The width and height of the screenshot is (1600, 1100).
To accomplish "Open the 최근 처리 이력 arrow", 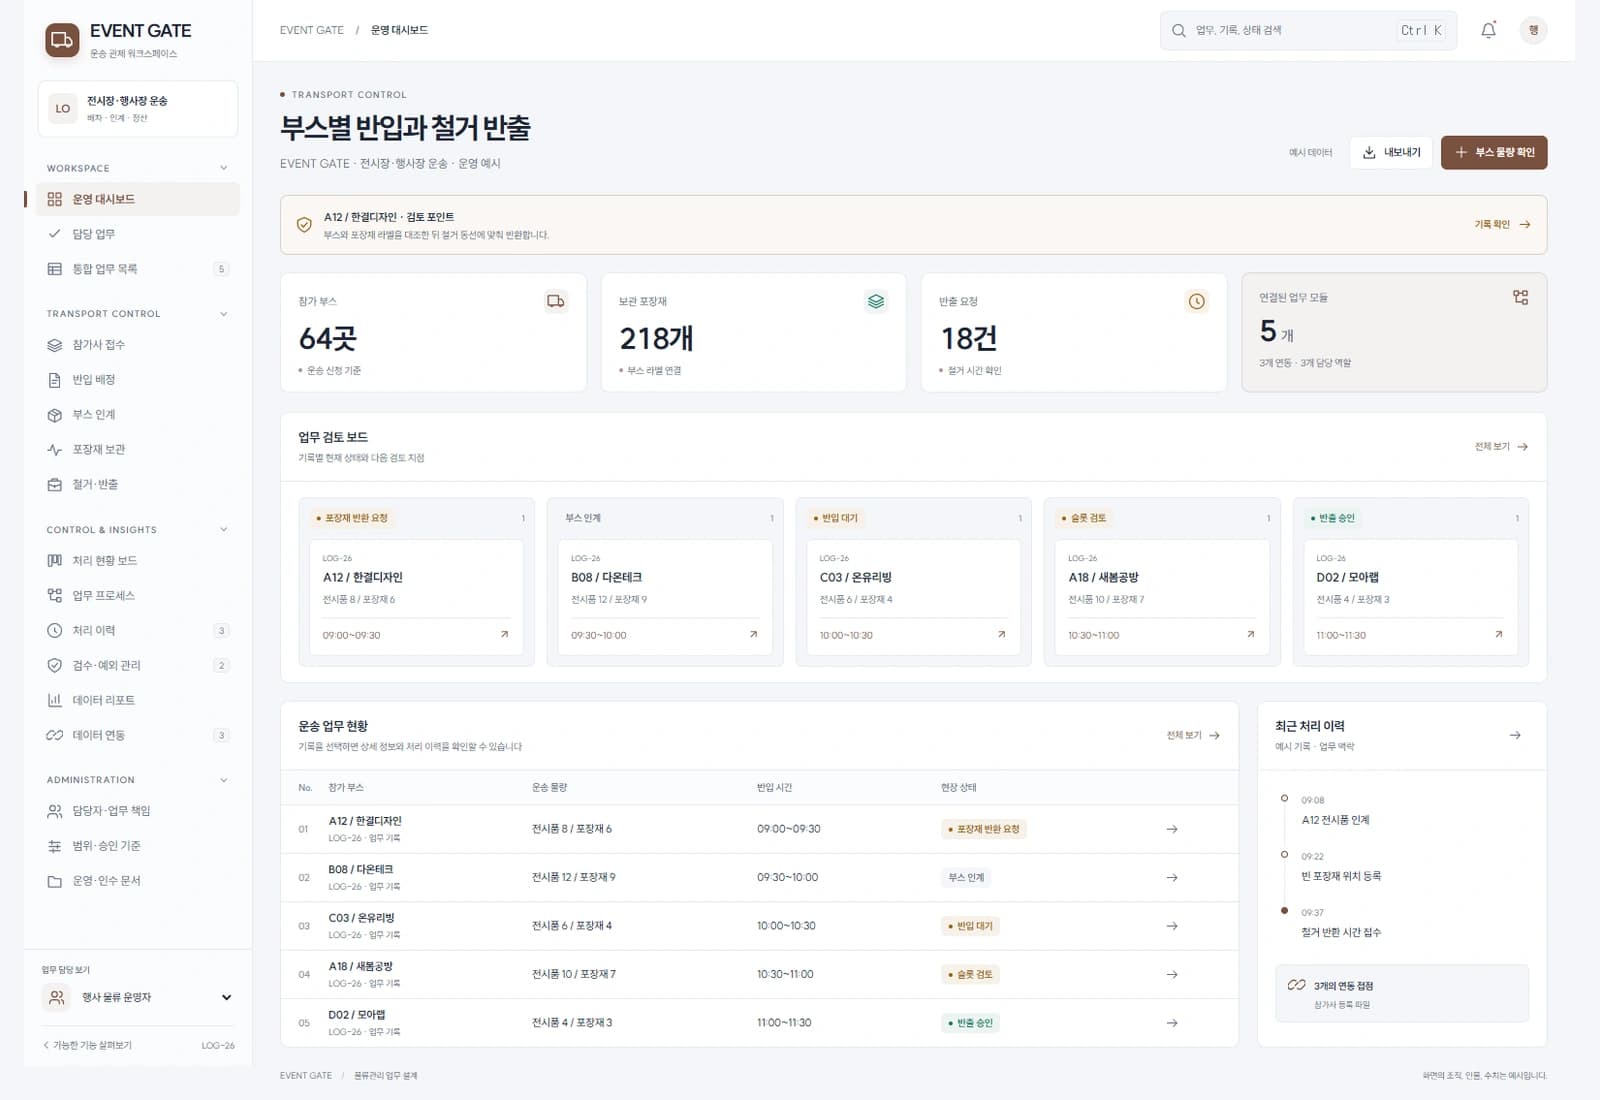I will 1515,735.
